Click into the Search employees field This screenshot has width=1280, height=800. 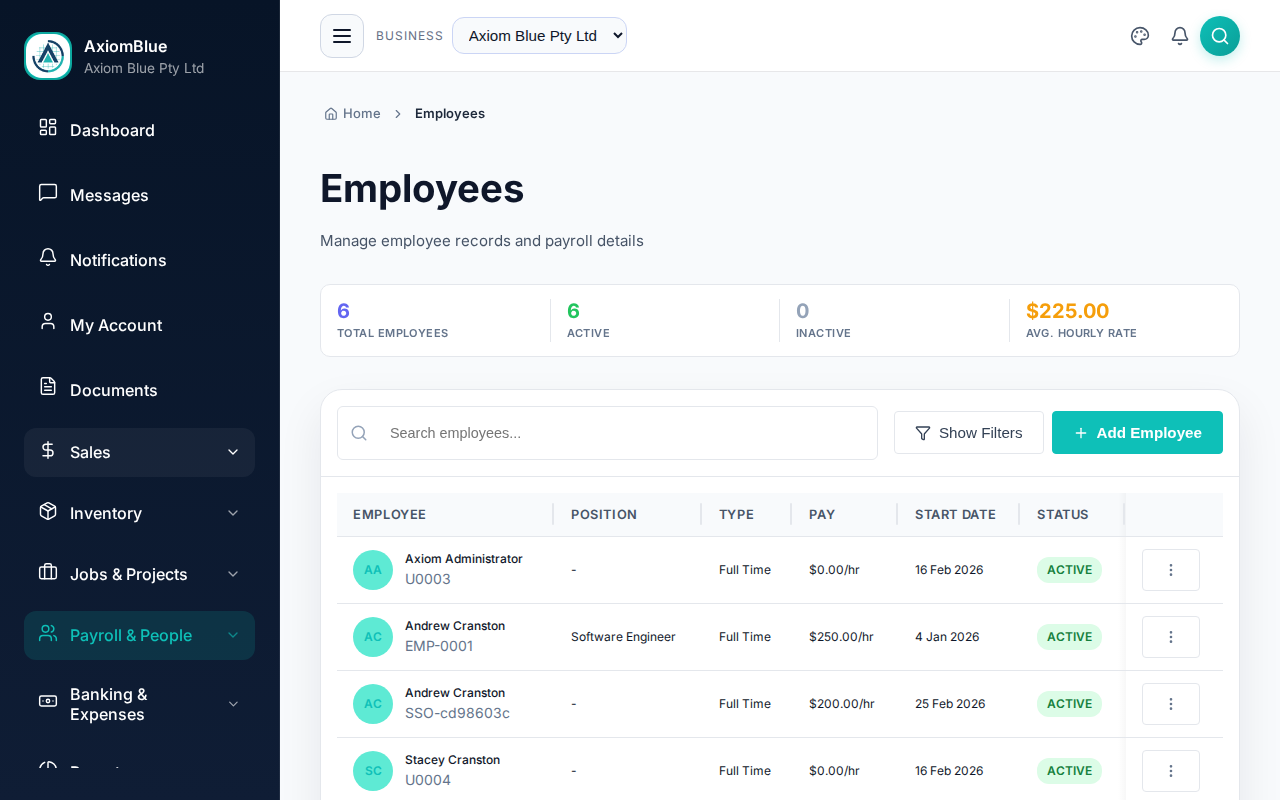click(x=607, y=433)
